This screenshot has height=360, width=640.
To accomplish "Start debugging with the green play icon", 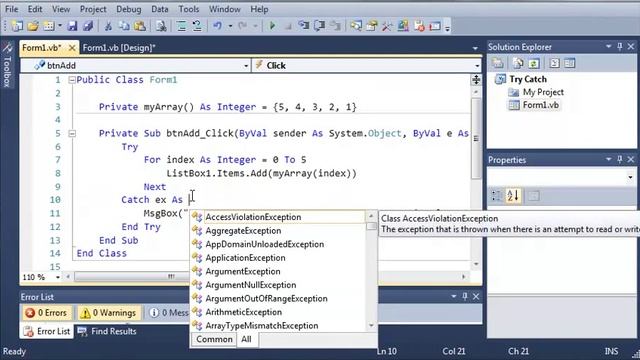I will coord(272,26).
